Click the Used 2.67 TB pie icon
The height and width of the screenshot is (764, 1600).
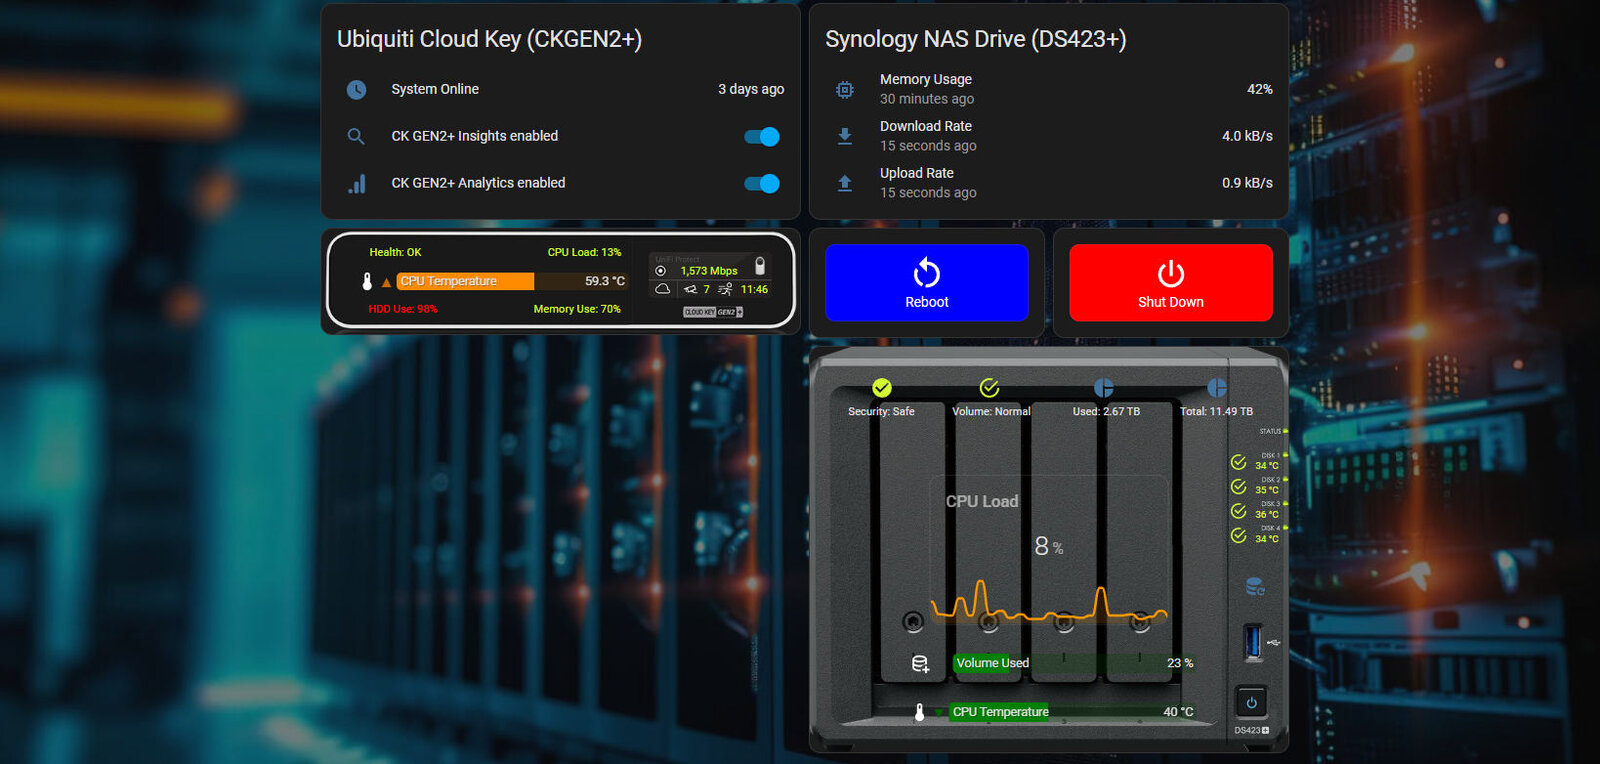pyautogui.click(x=1104, y=388)
